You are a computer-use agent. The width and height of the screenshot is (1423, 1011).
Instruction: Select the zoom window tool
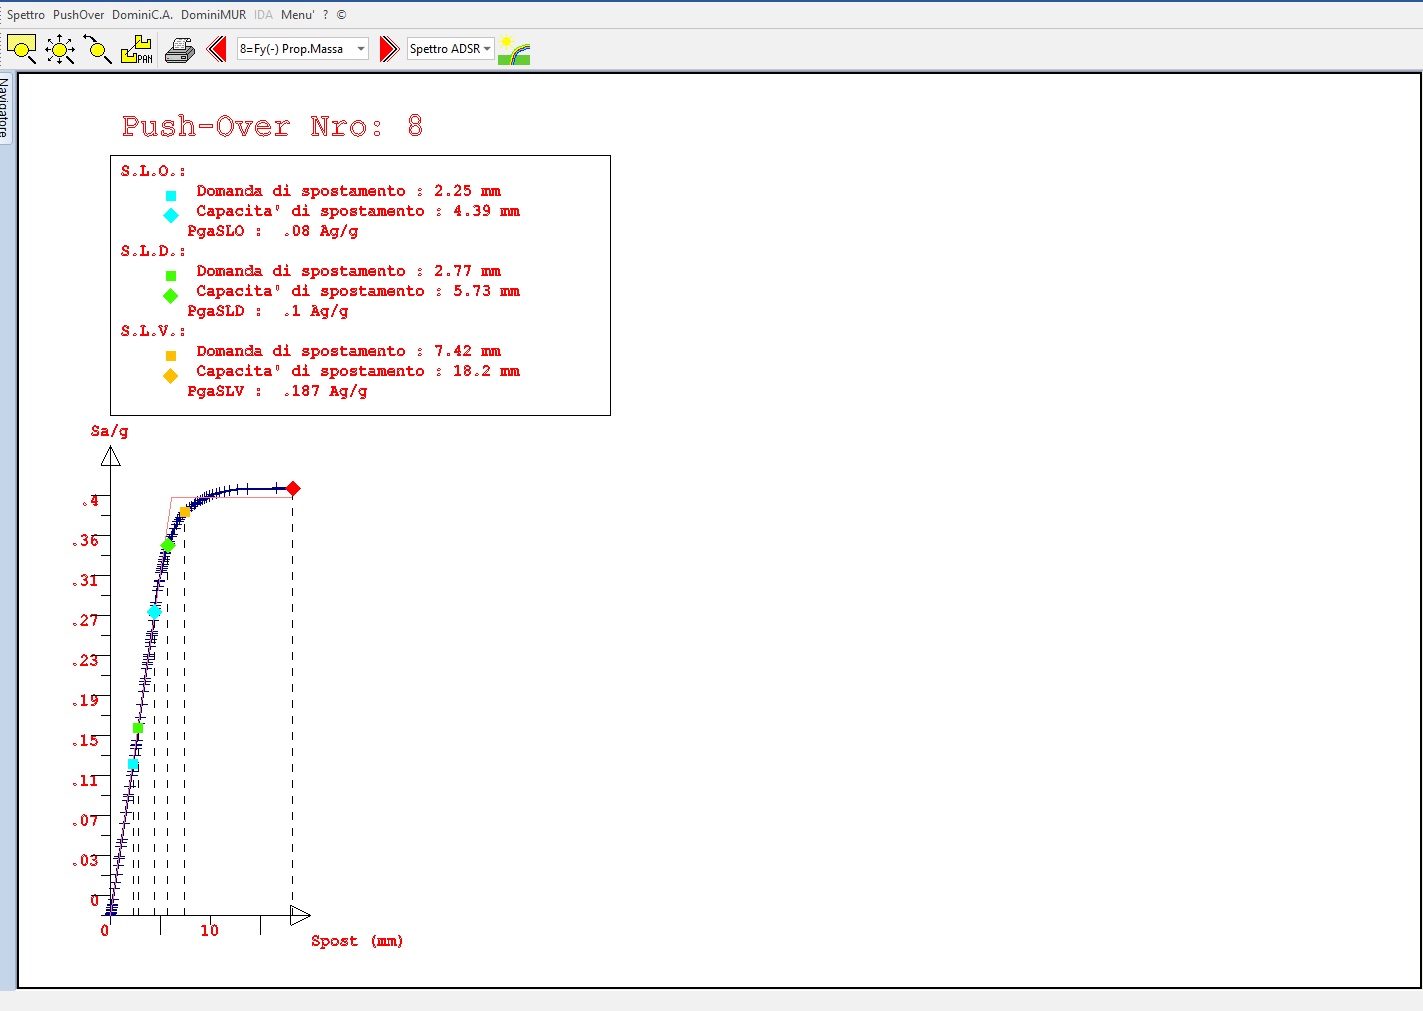[22, 49]
